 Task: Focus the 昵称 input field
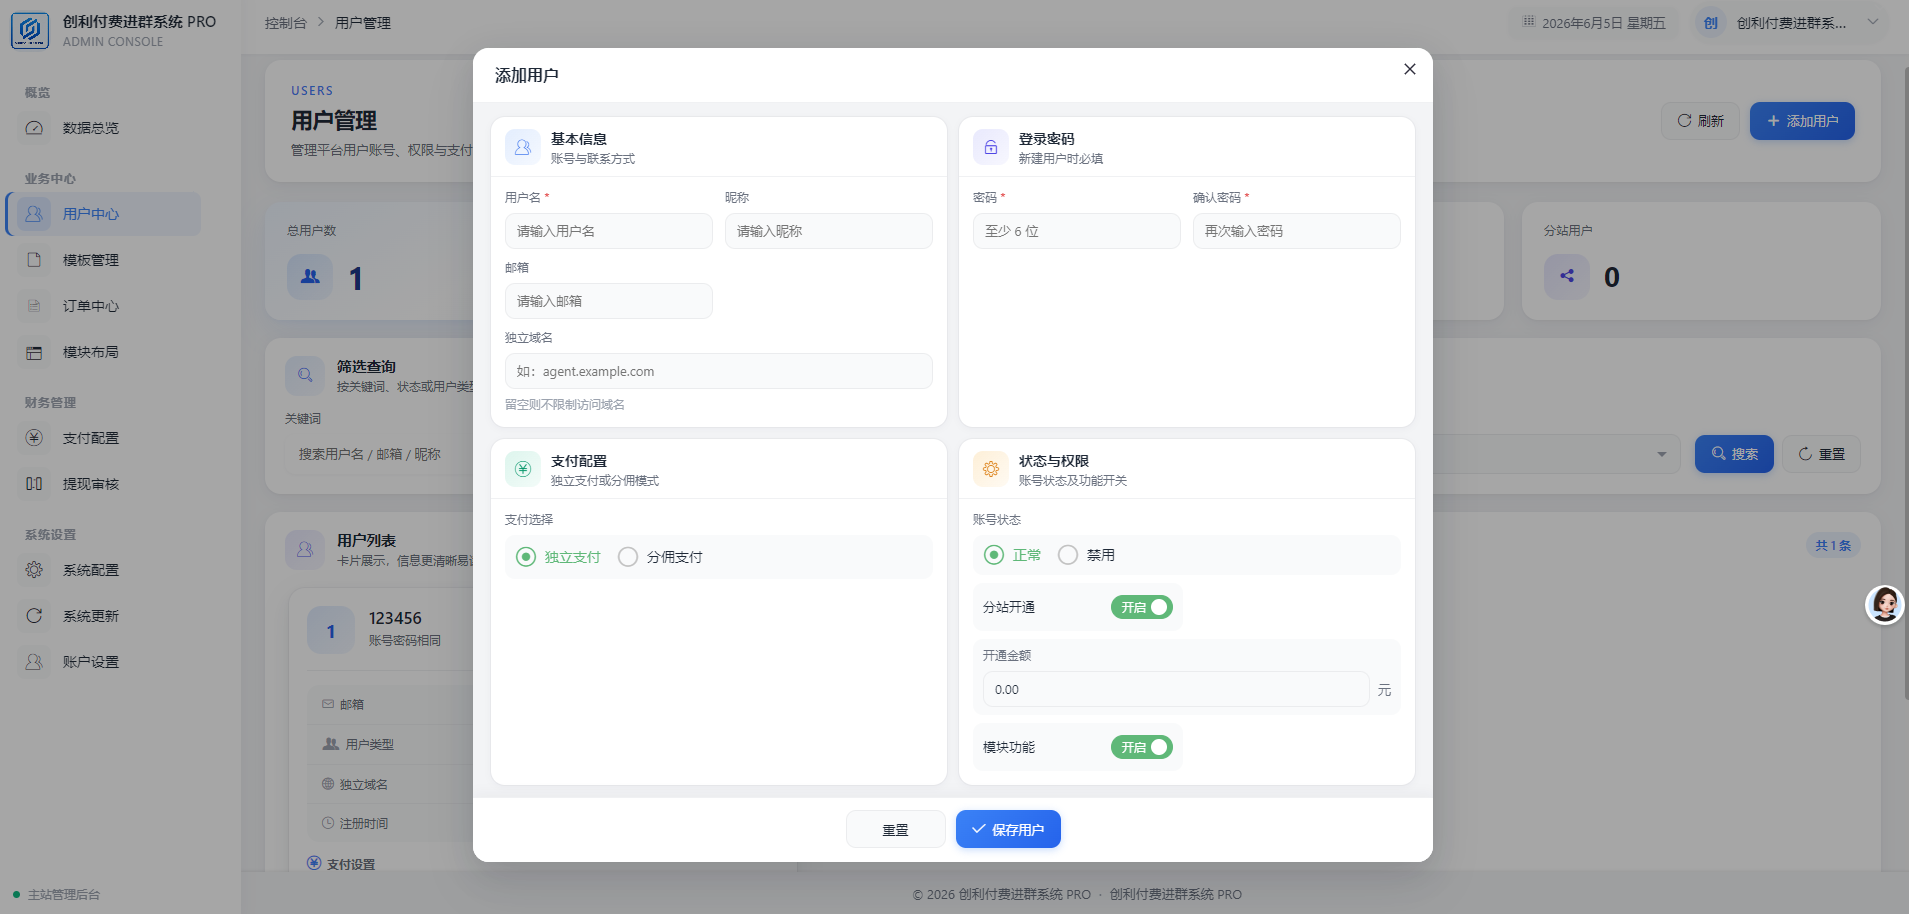tap(828, 231)
